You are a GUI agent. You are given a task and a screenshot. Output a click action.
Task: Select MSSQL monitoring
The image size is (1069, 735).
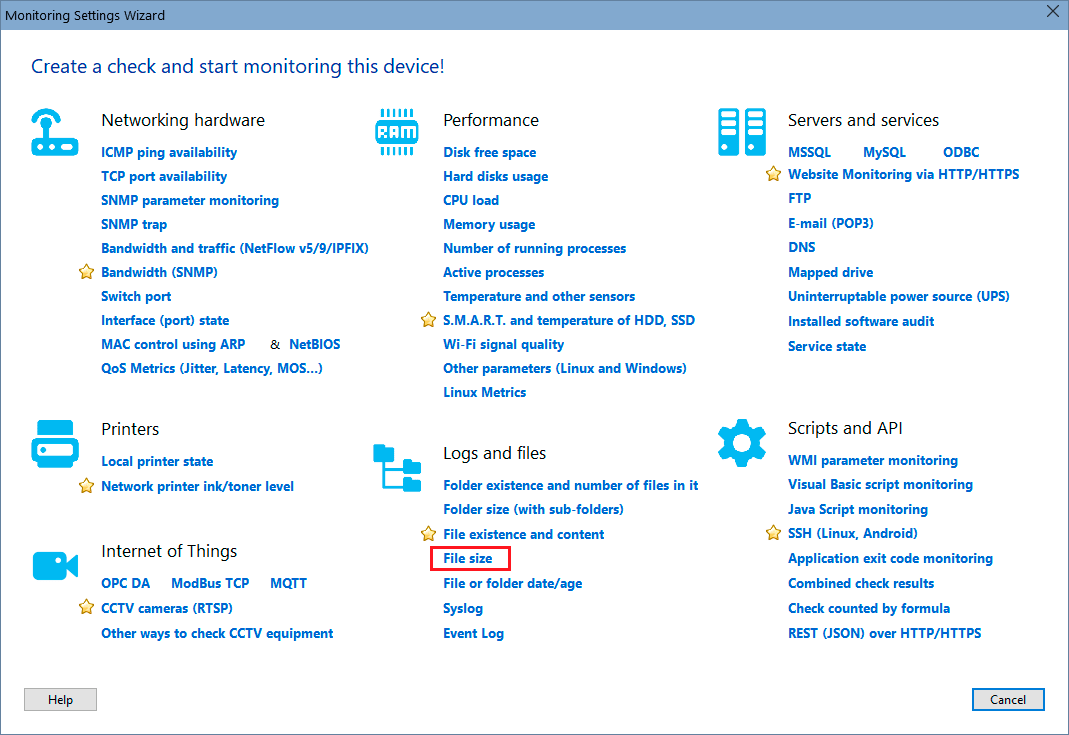(811, 152)
